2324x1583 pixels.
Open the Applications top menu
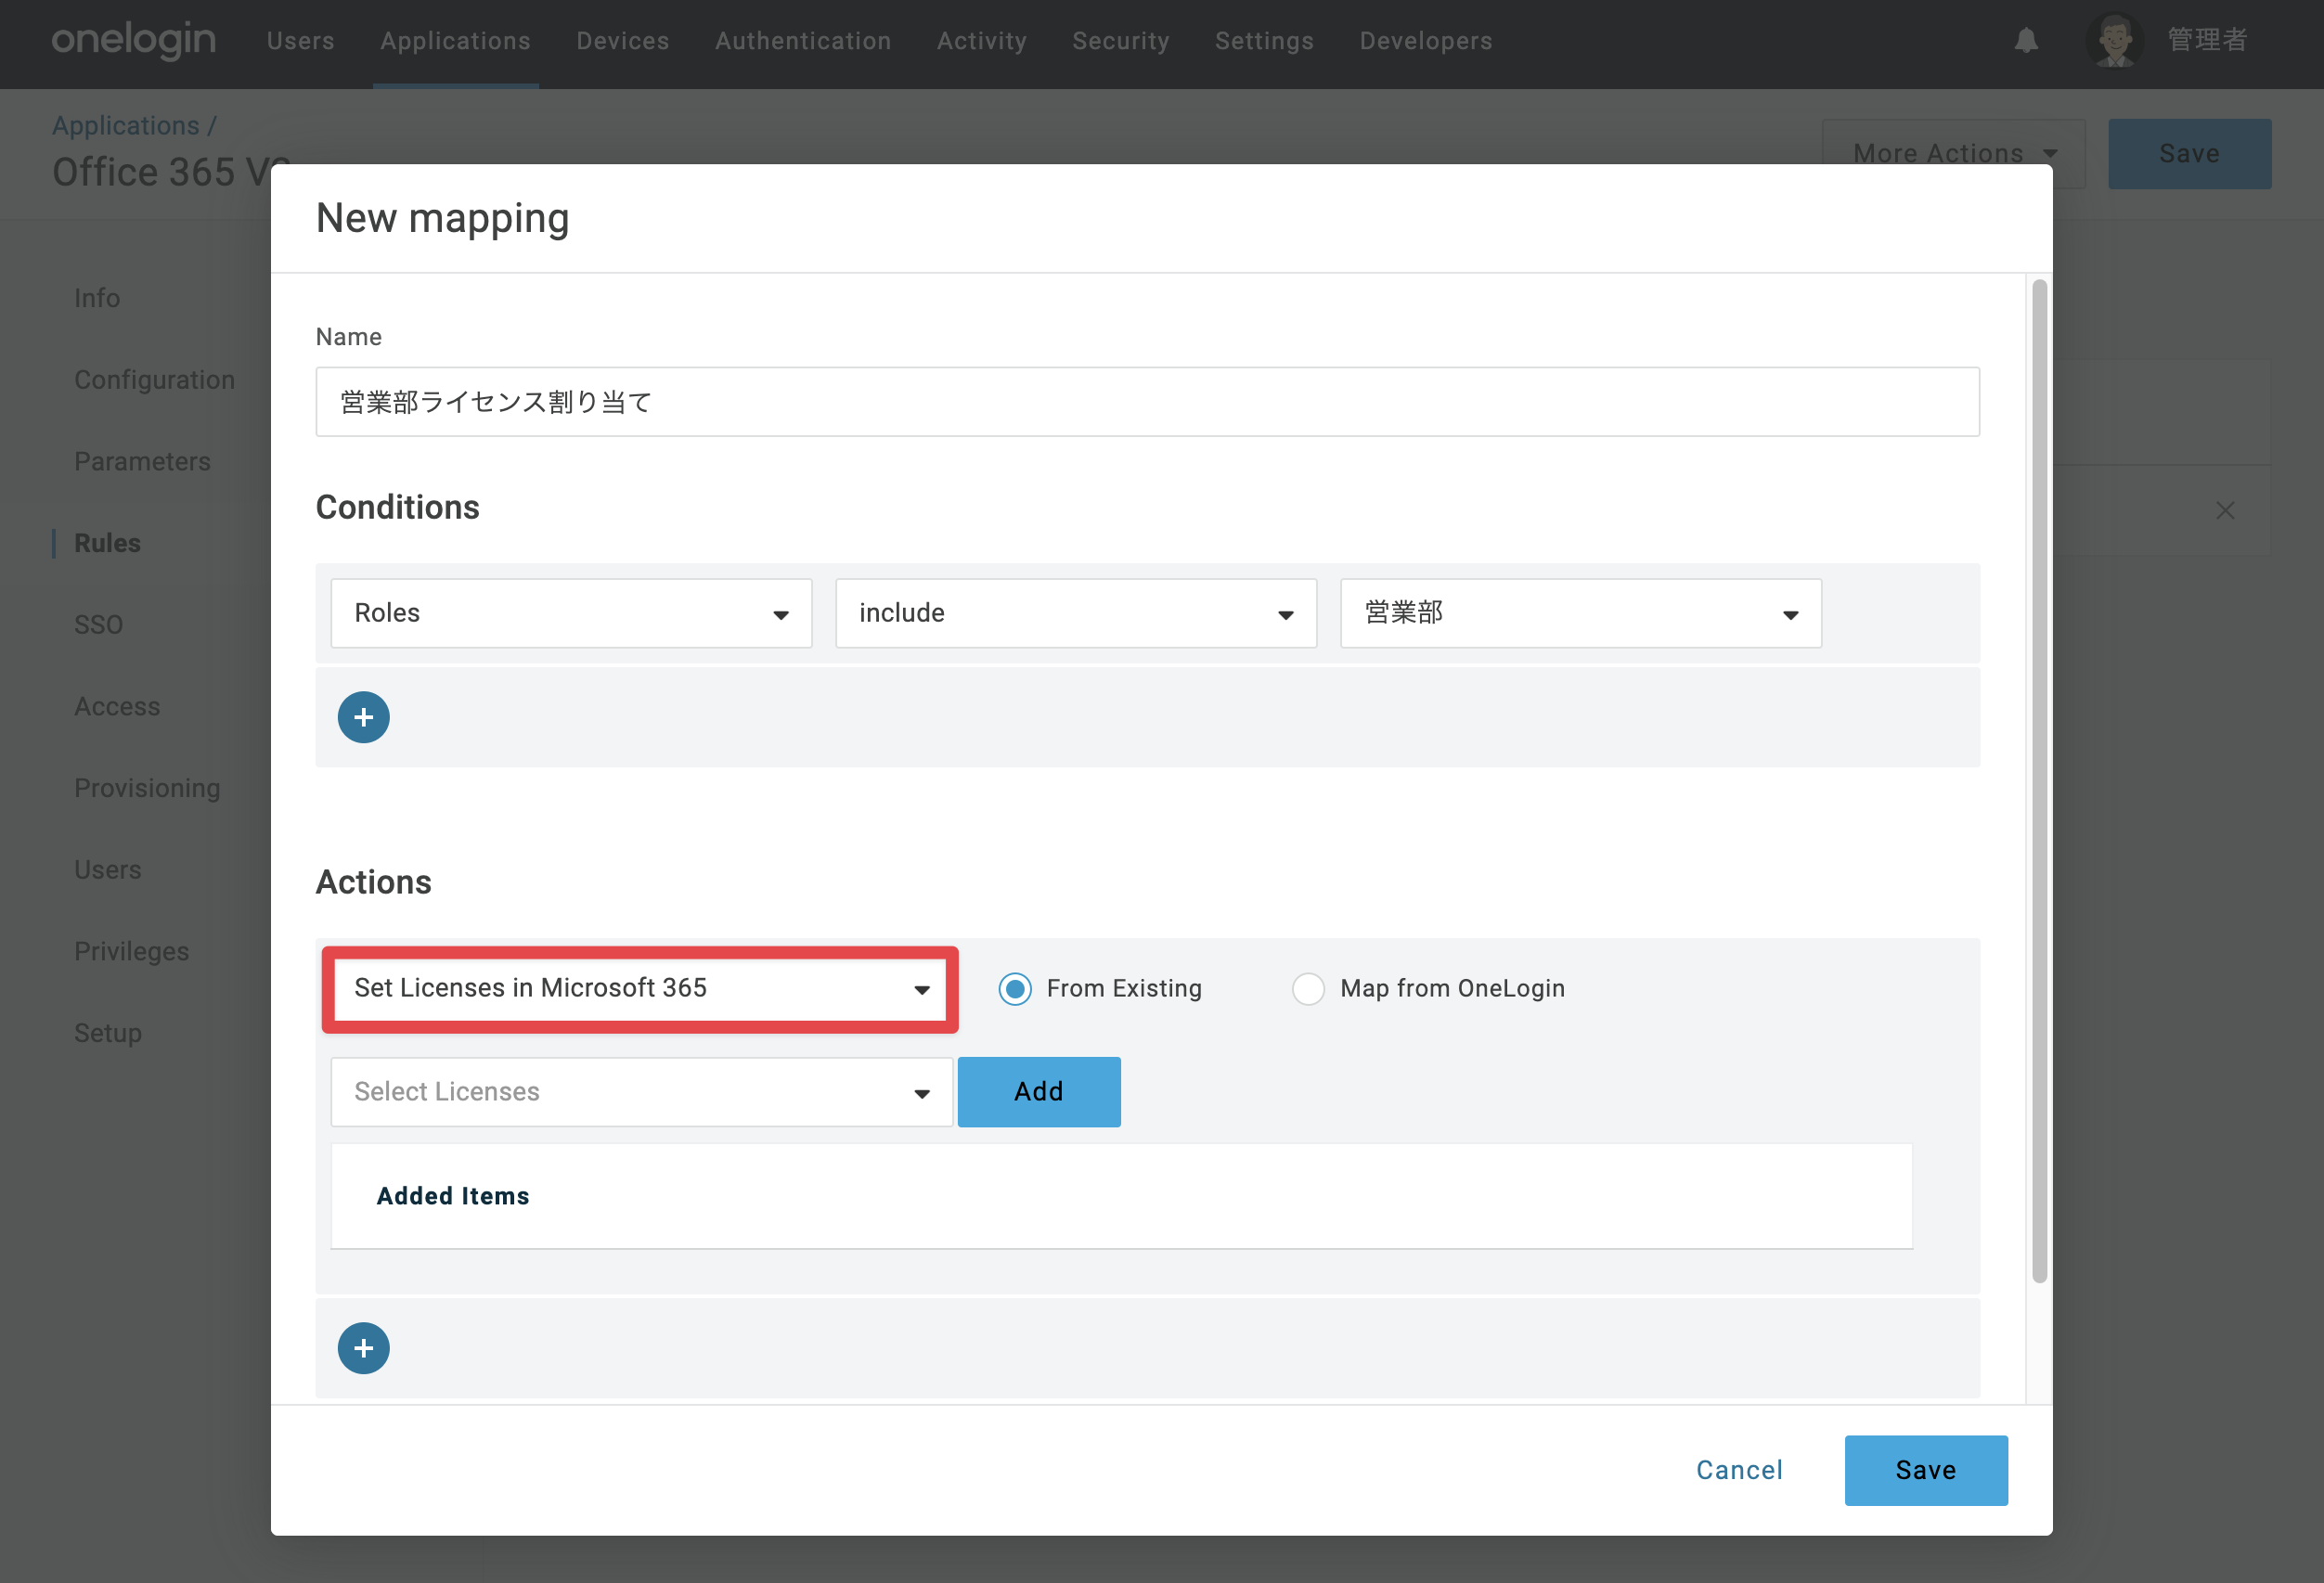[455, 40]
